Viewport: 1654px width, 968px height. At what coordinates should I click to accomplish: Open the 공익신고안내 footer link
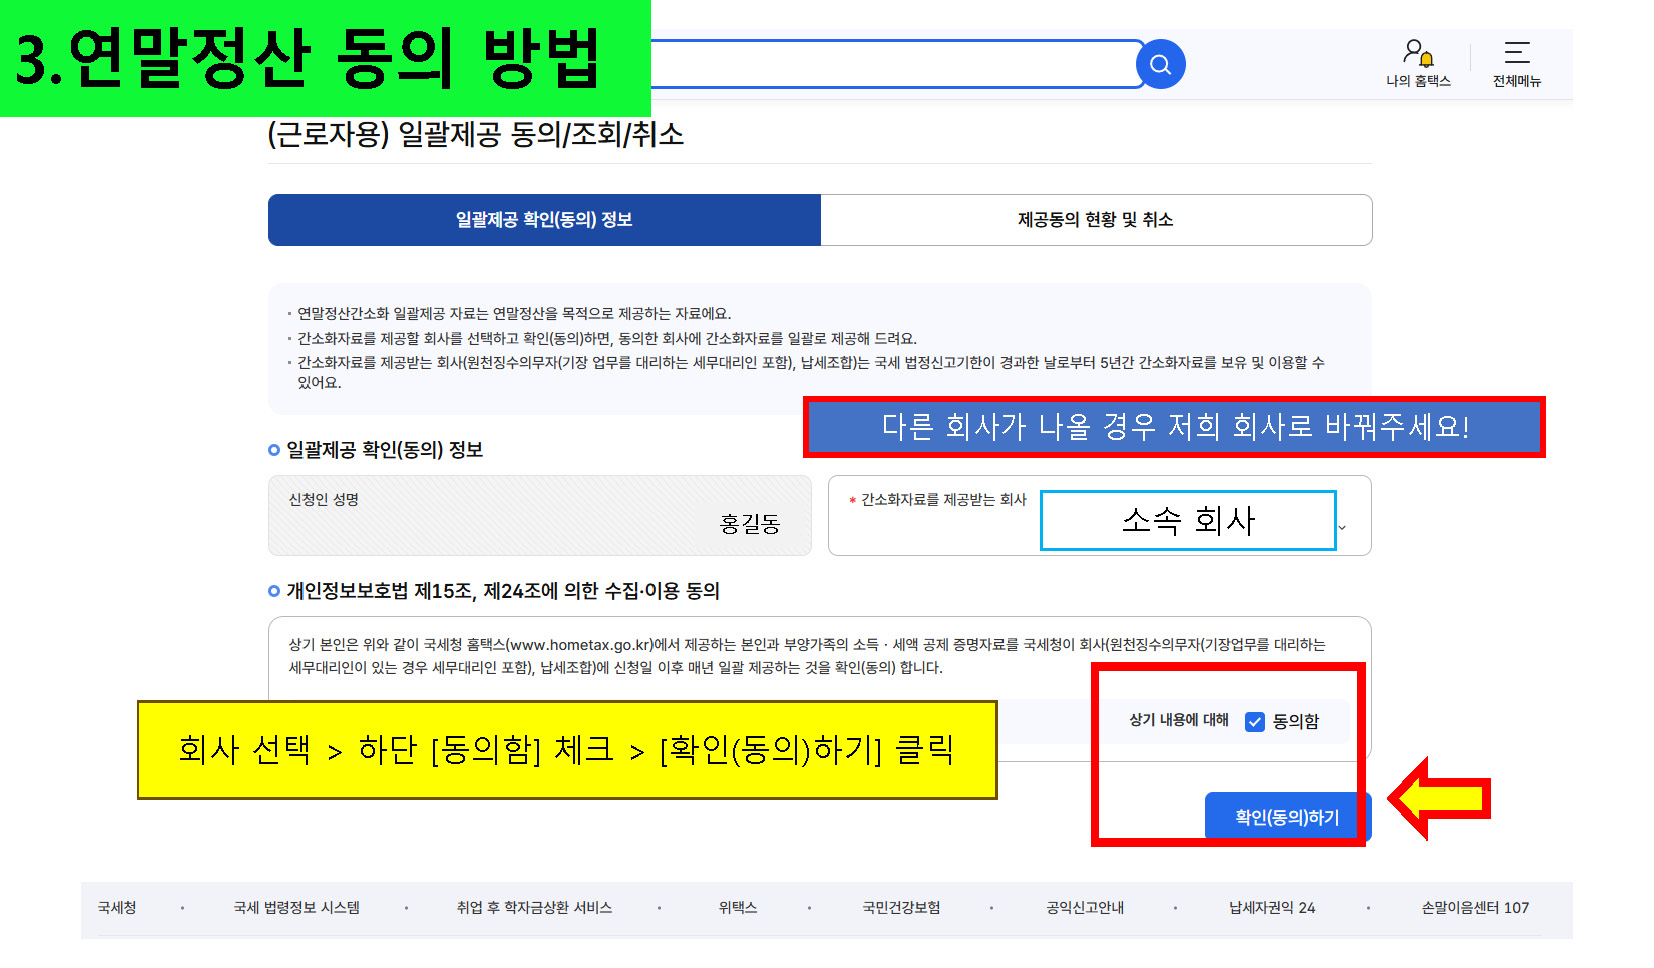pos(1084,908)
